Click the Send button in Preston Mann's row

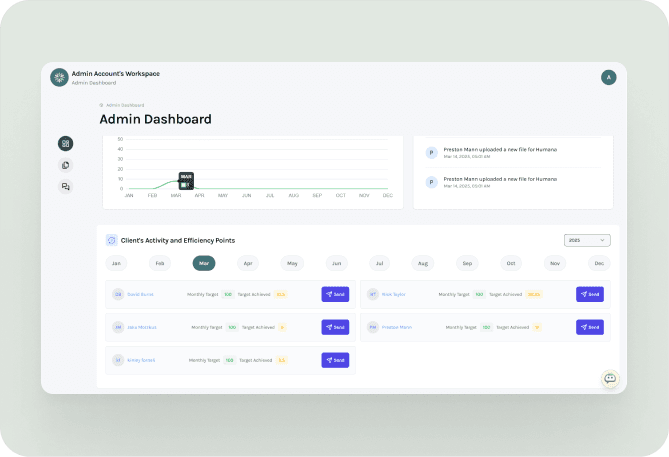[590, 327]
